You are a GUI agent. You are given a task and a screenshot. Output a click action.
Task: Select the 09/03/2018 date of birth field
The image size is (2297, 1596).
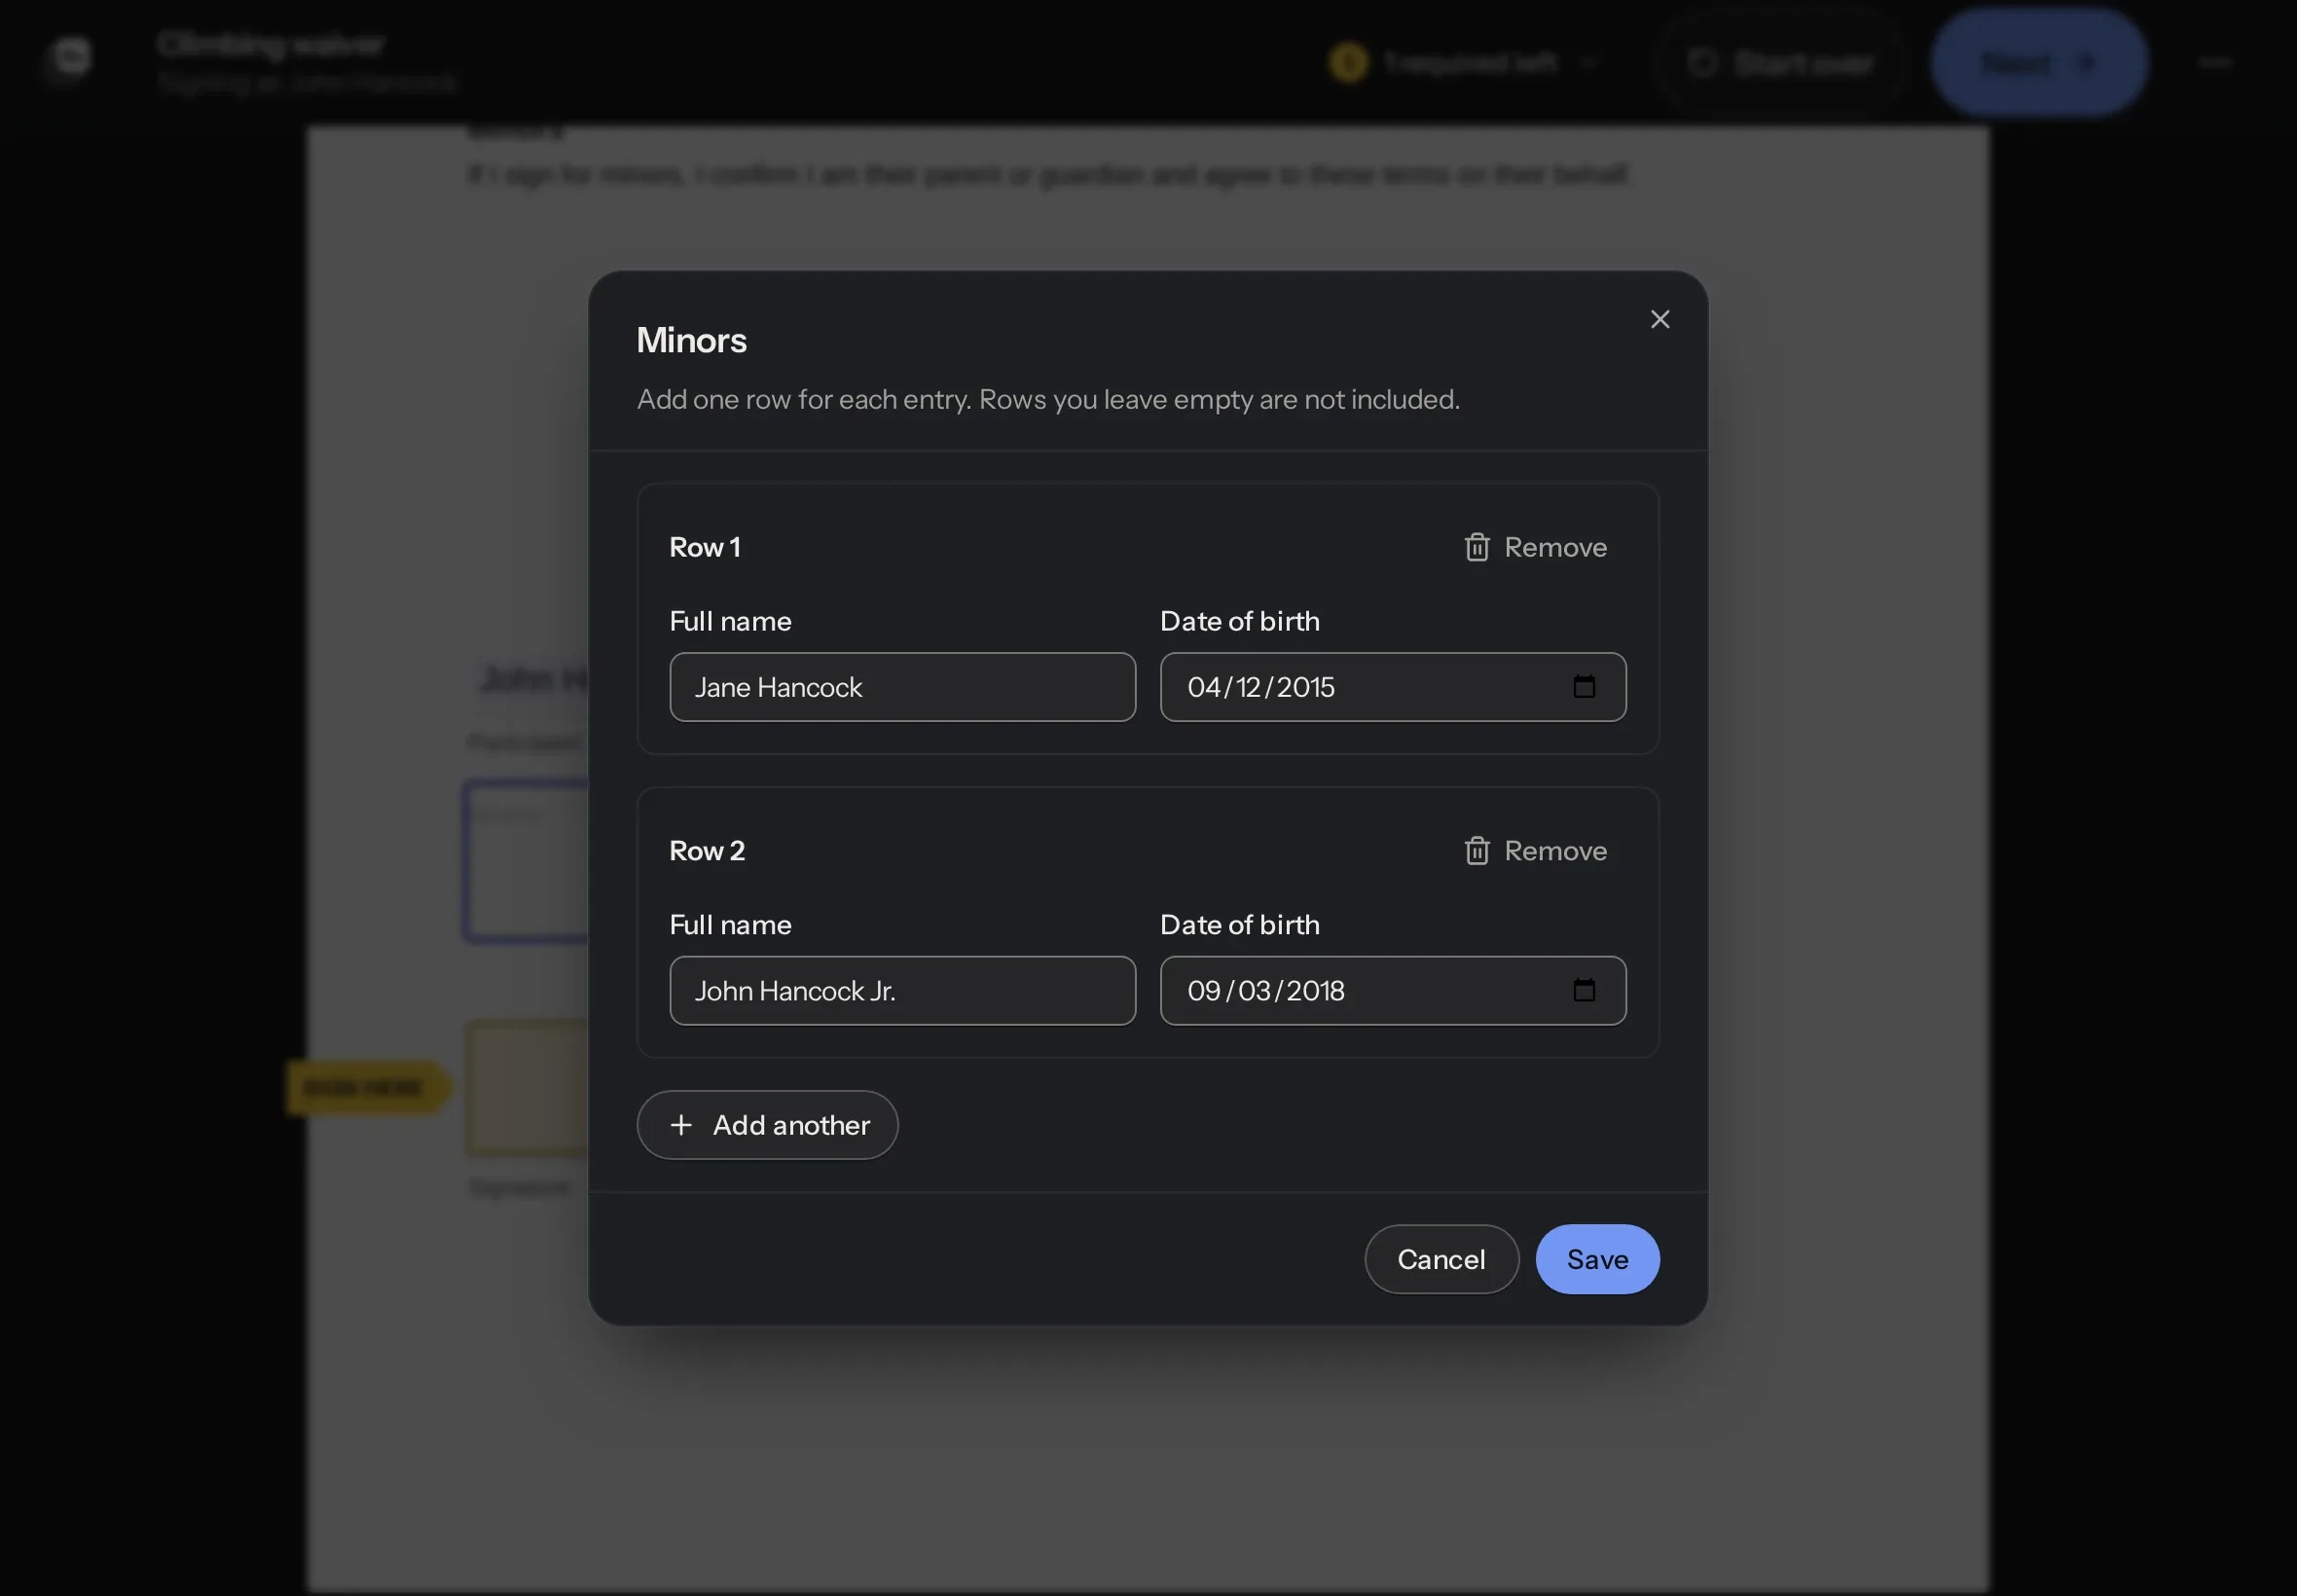1393,990
